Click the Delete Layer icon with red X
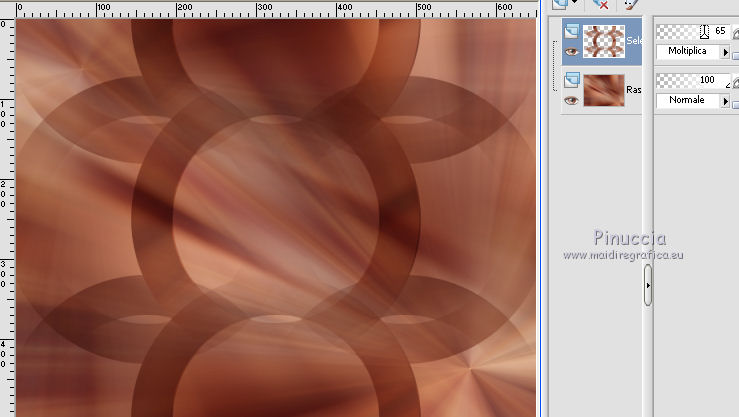This screenshot has height=417, width=739. click(600, 4)
